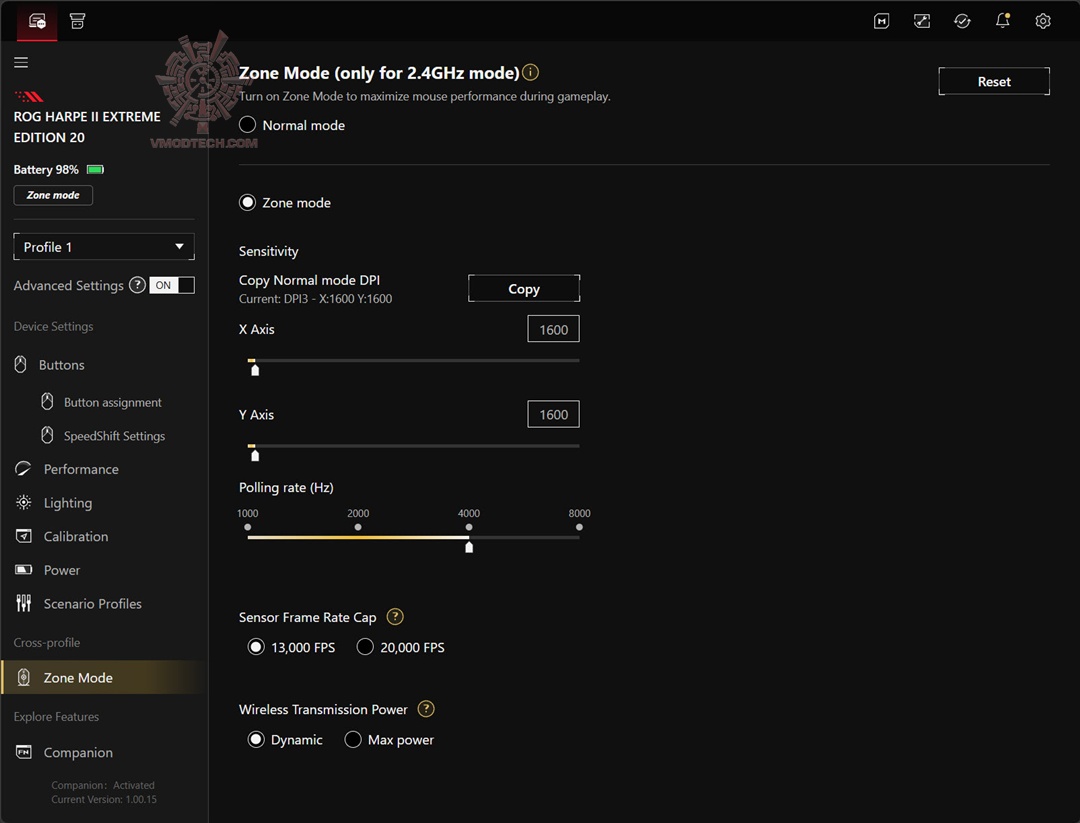Screen dimensions: 1080x823
Task: Open the macro icon in top bar
Action: (881, 21)
